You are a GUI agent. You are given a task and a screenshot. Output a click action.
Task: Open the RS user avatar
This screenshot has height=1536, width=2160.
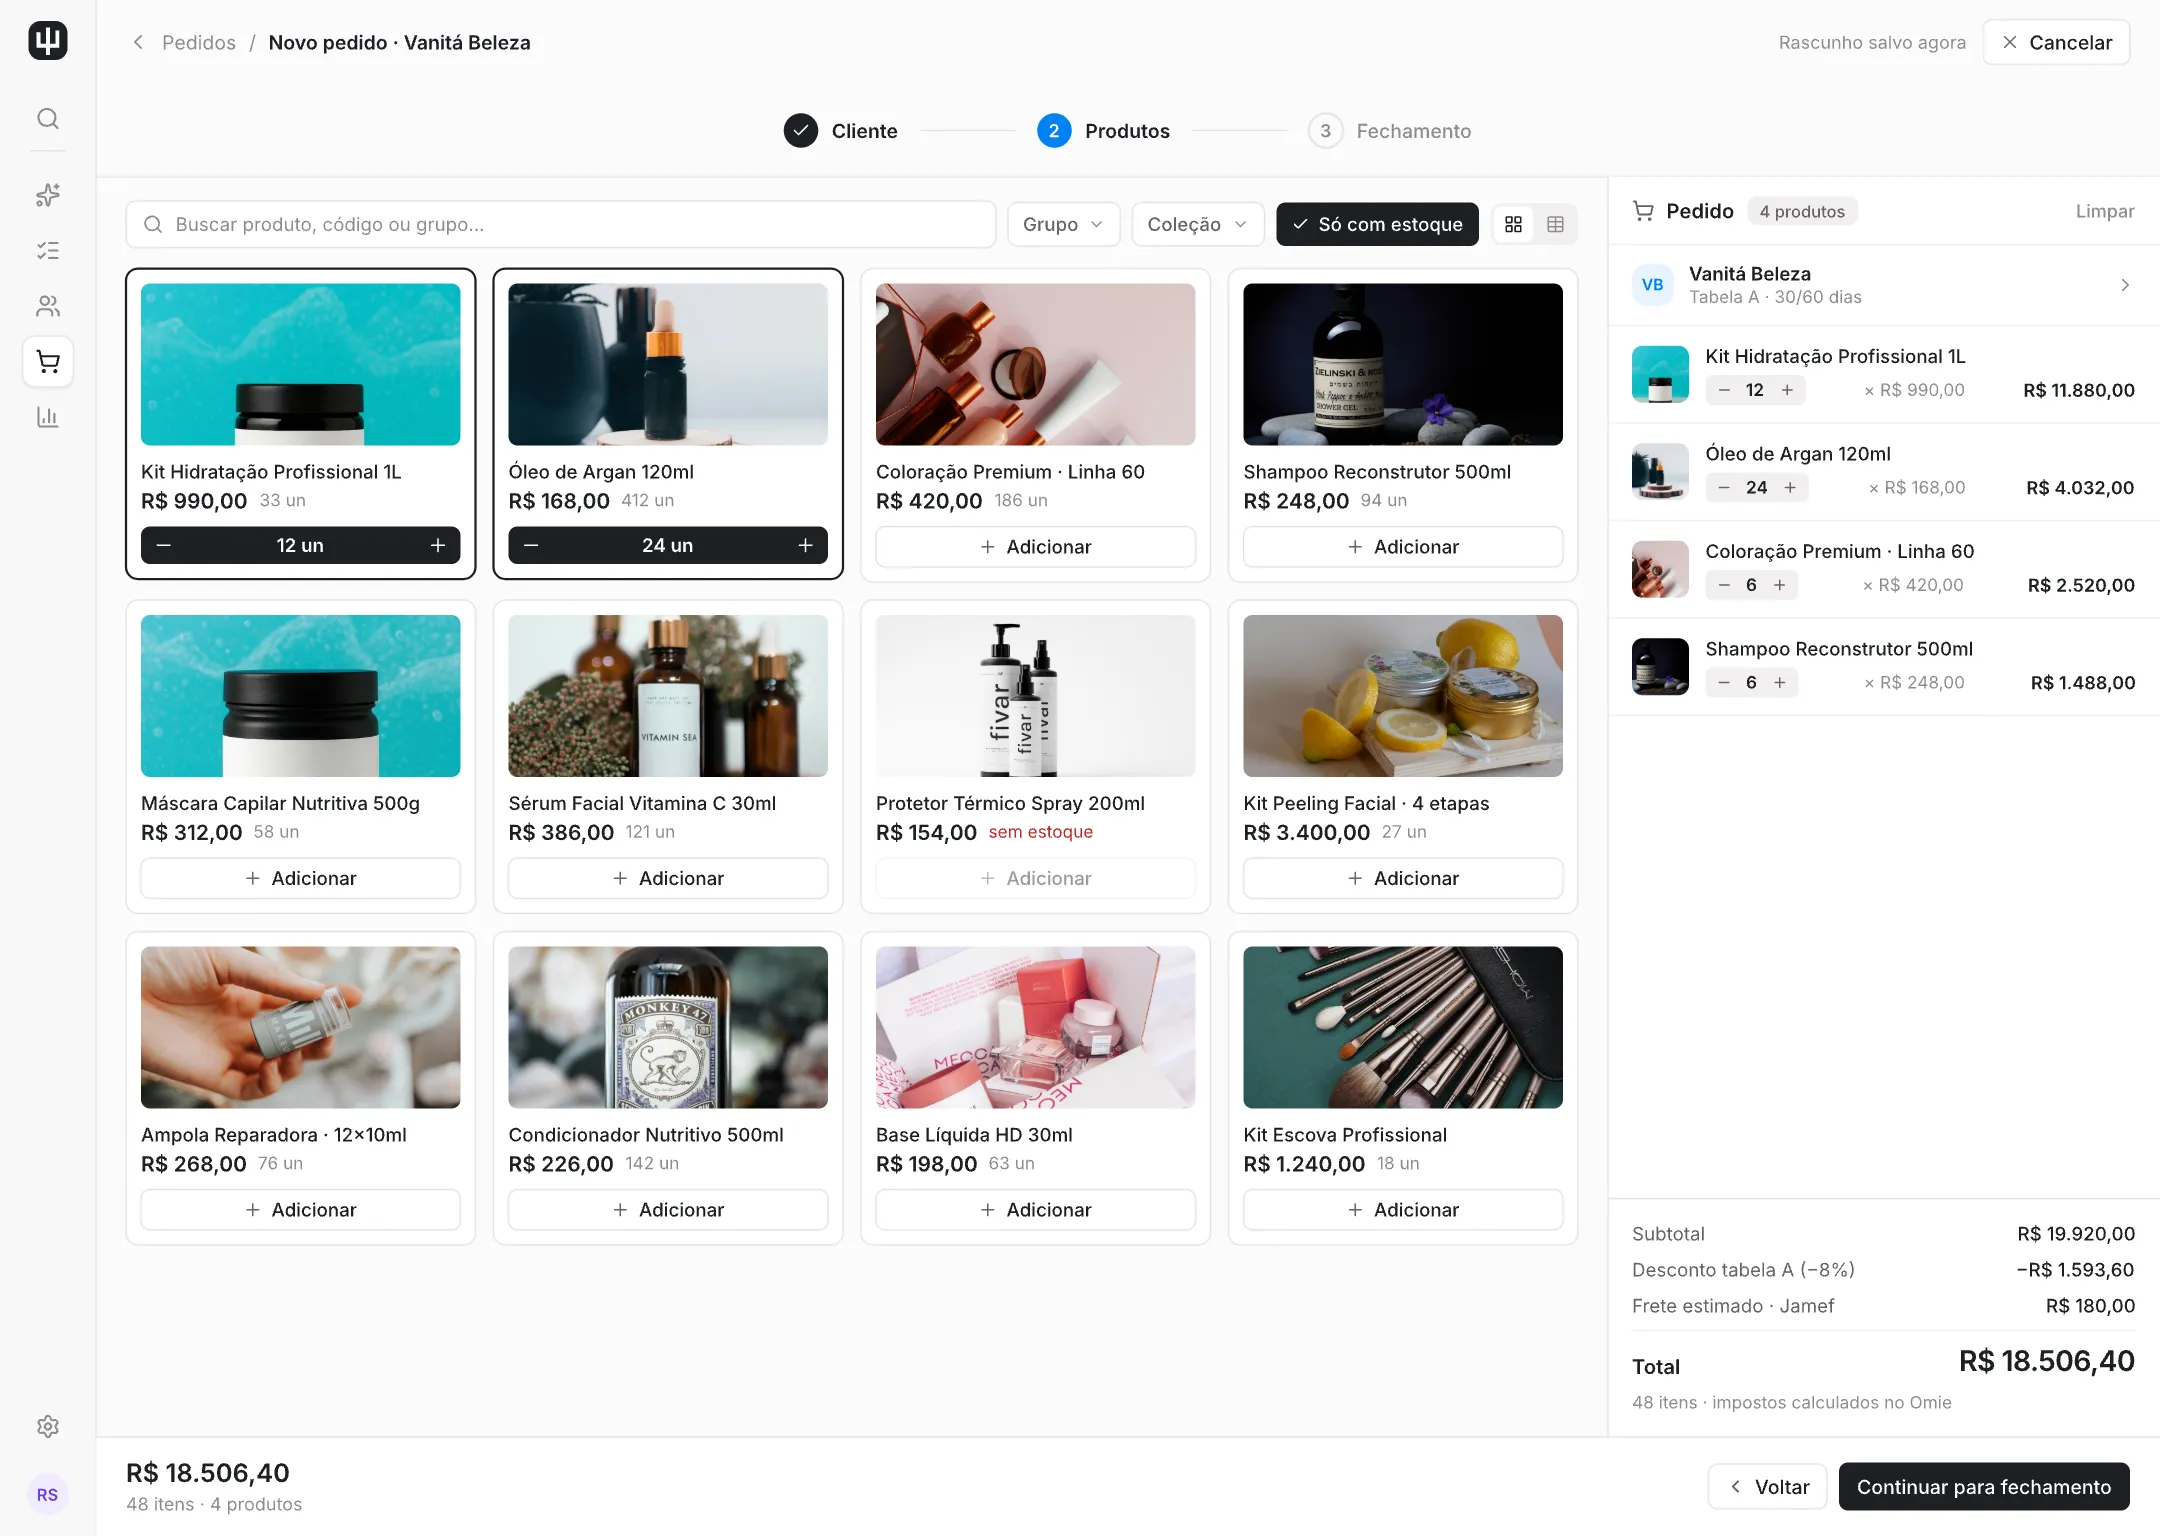[47, 1494]
